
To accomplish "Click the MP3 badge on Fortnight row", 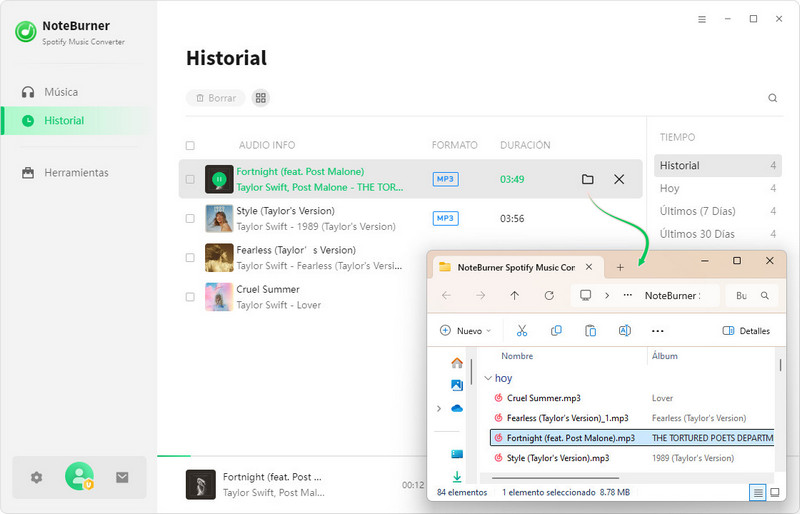I will pos(445,179).
